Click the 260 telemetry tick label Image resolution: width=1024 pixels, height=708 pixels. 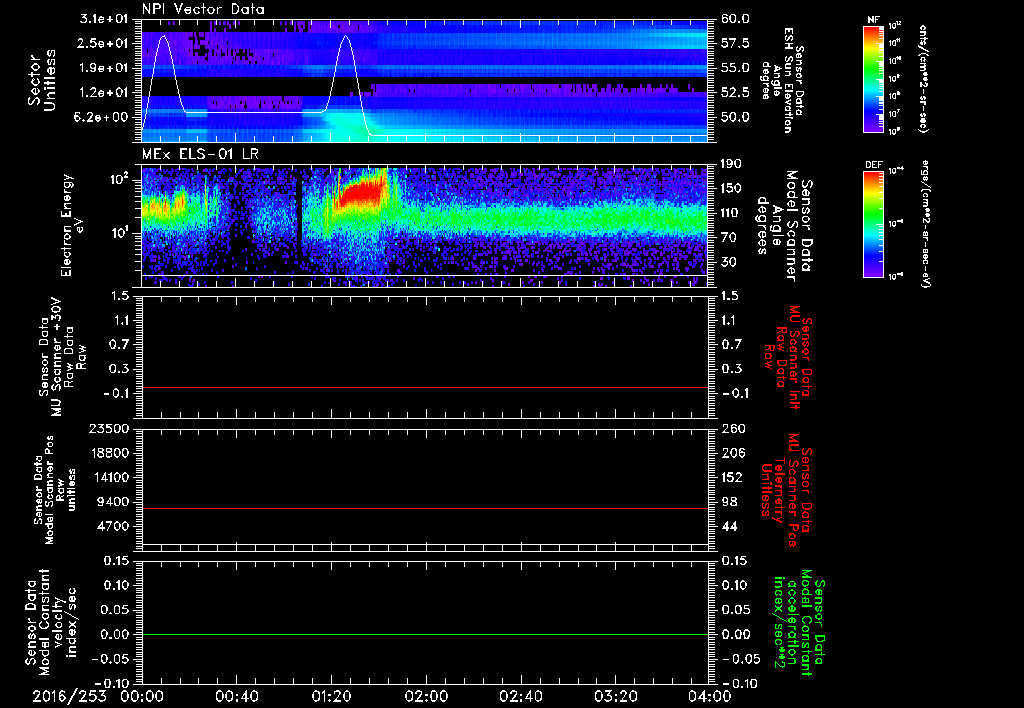point(732,428)
